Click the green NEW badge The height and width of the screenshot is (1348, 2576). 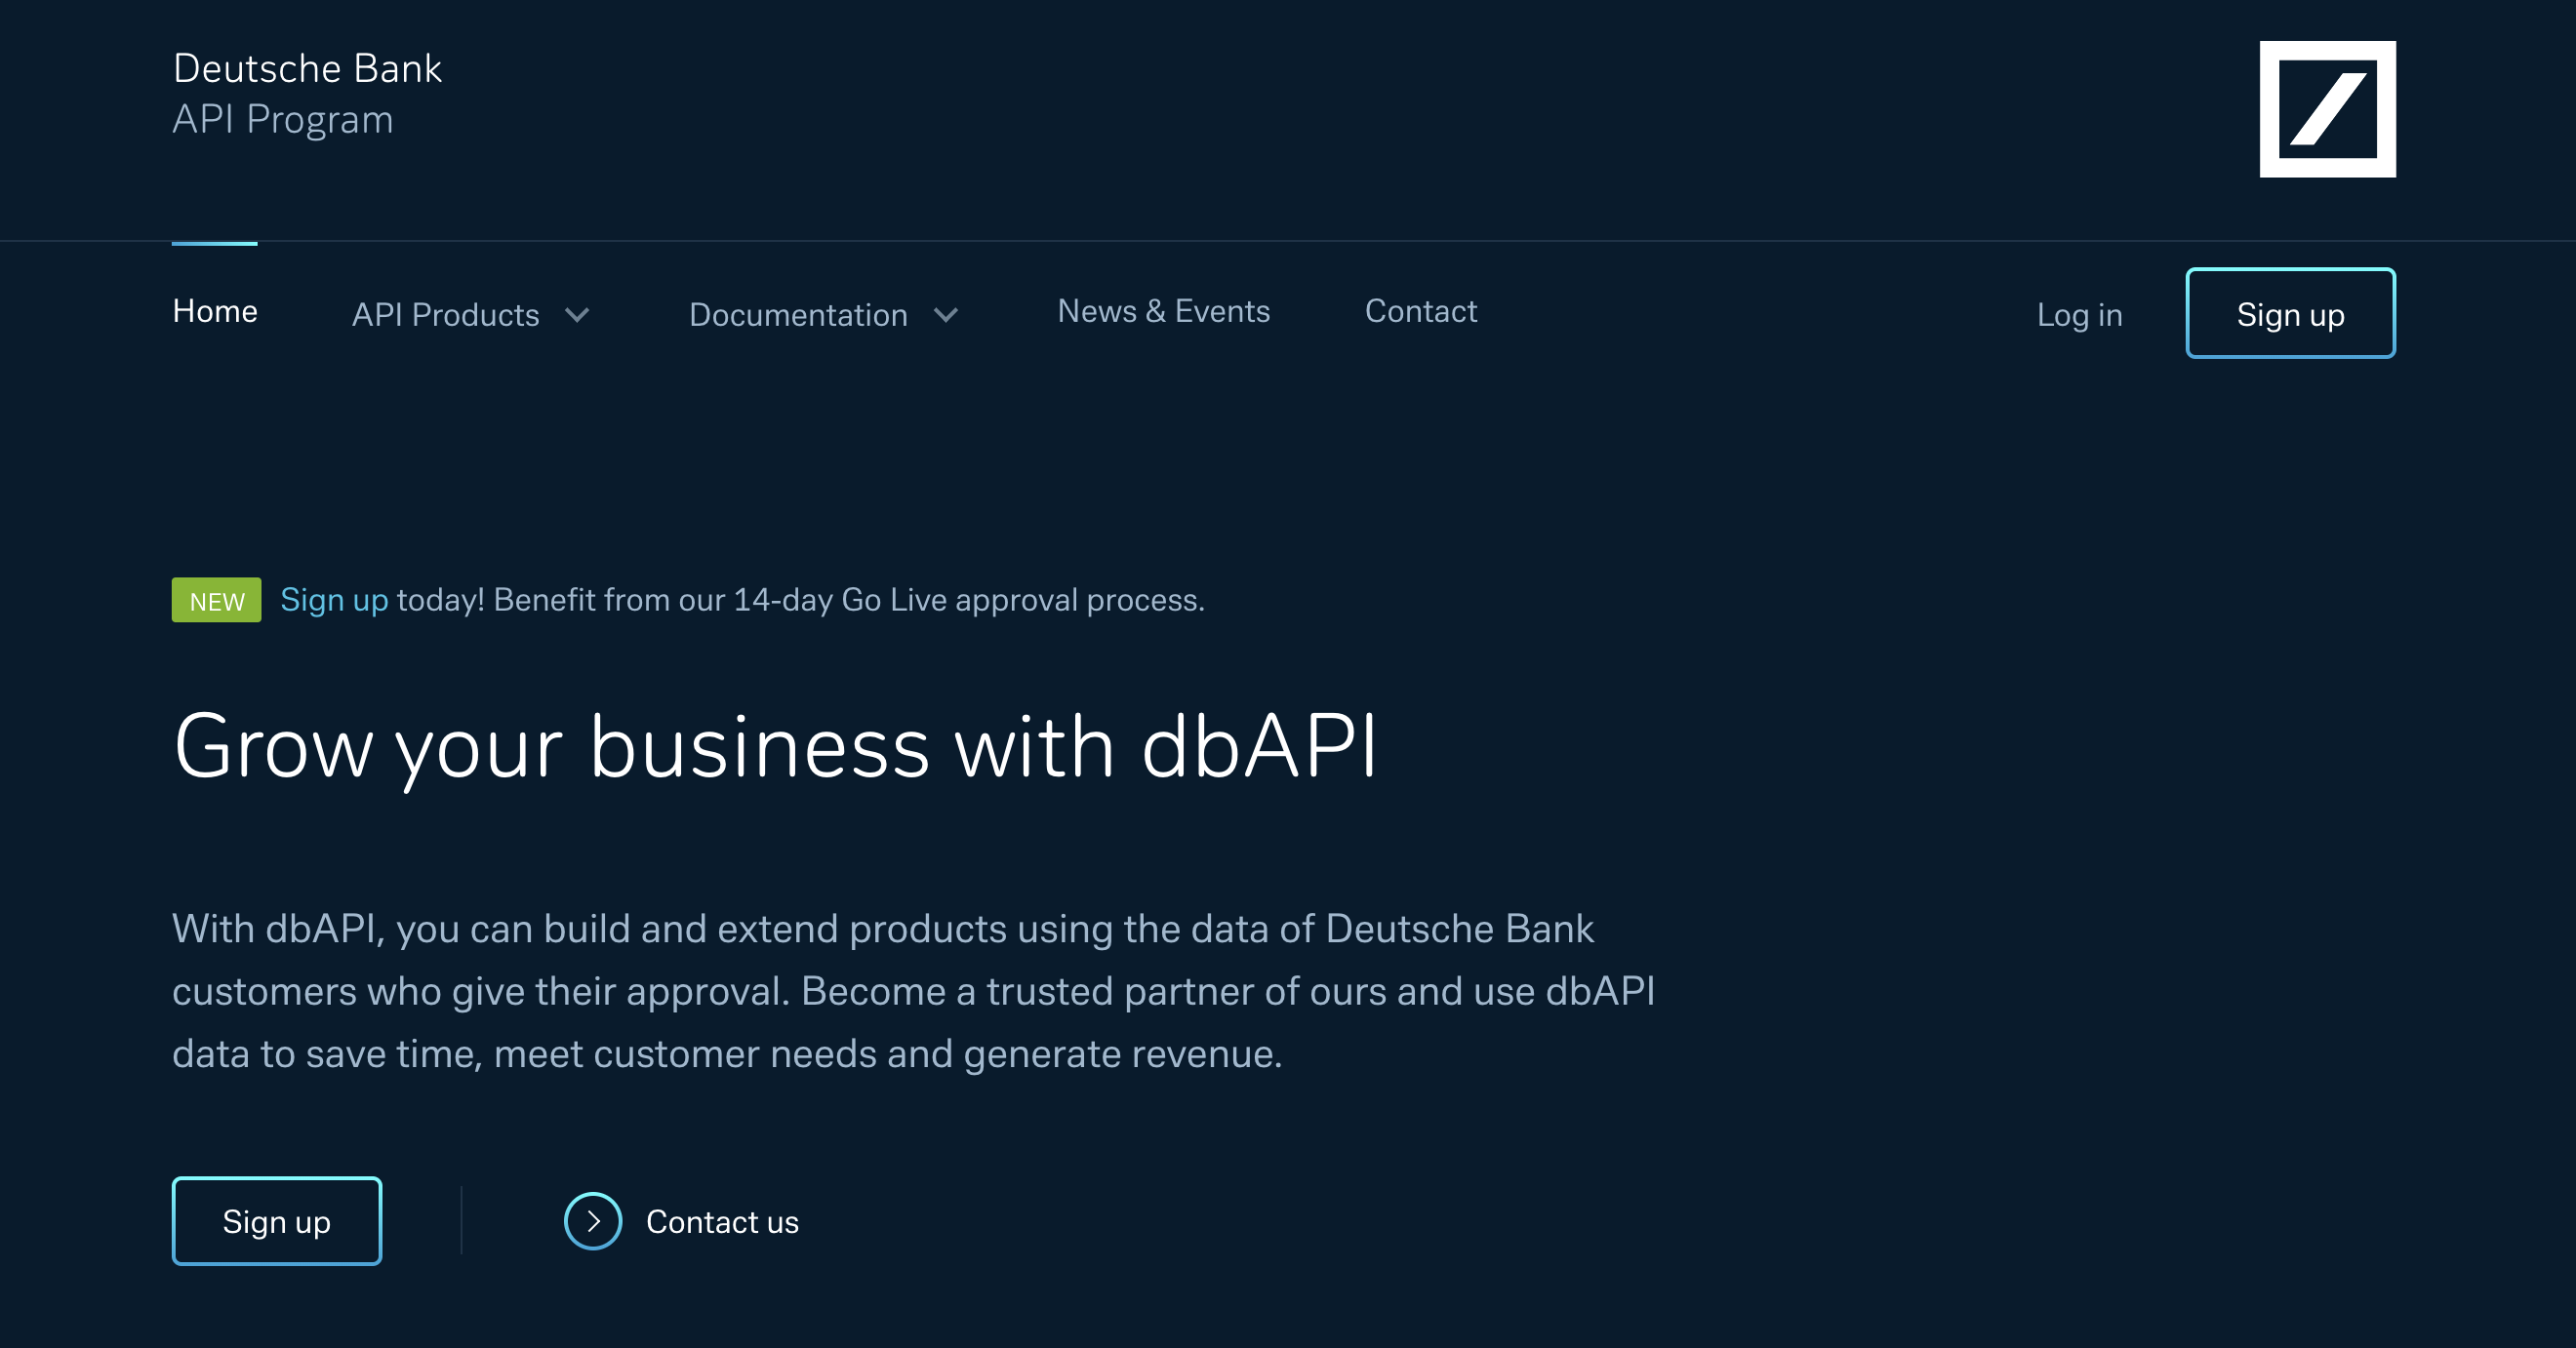click(216, 600)
